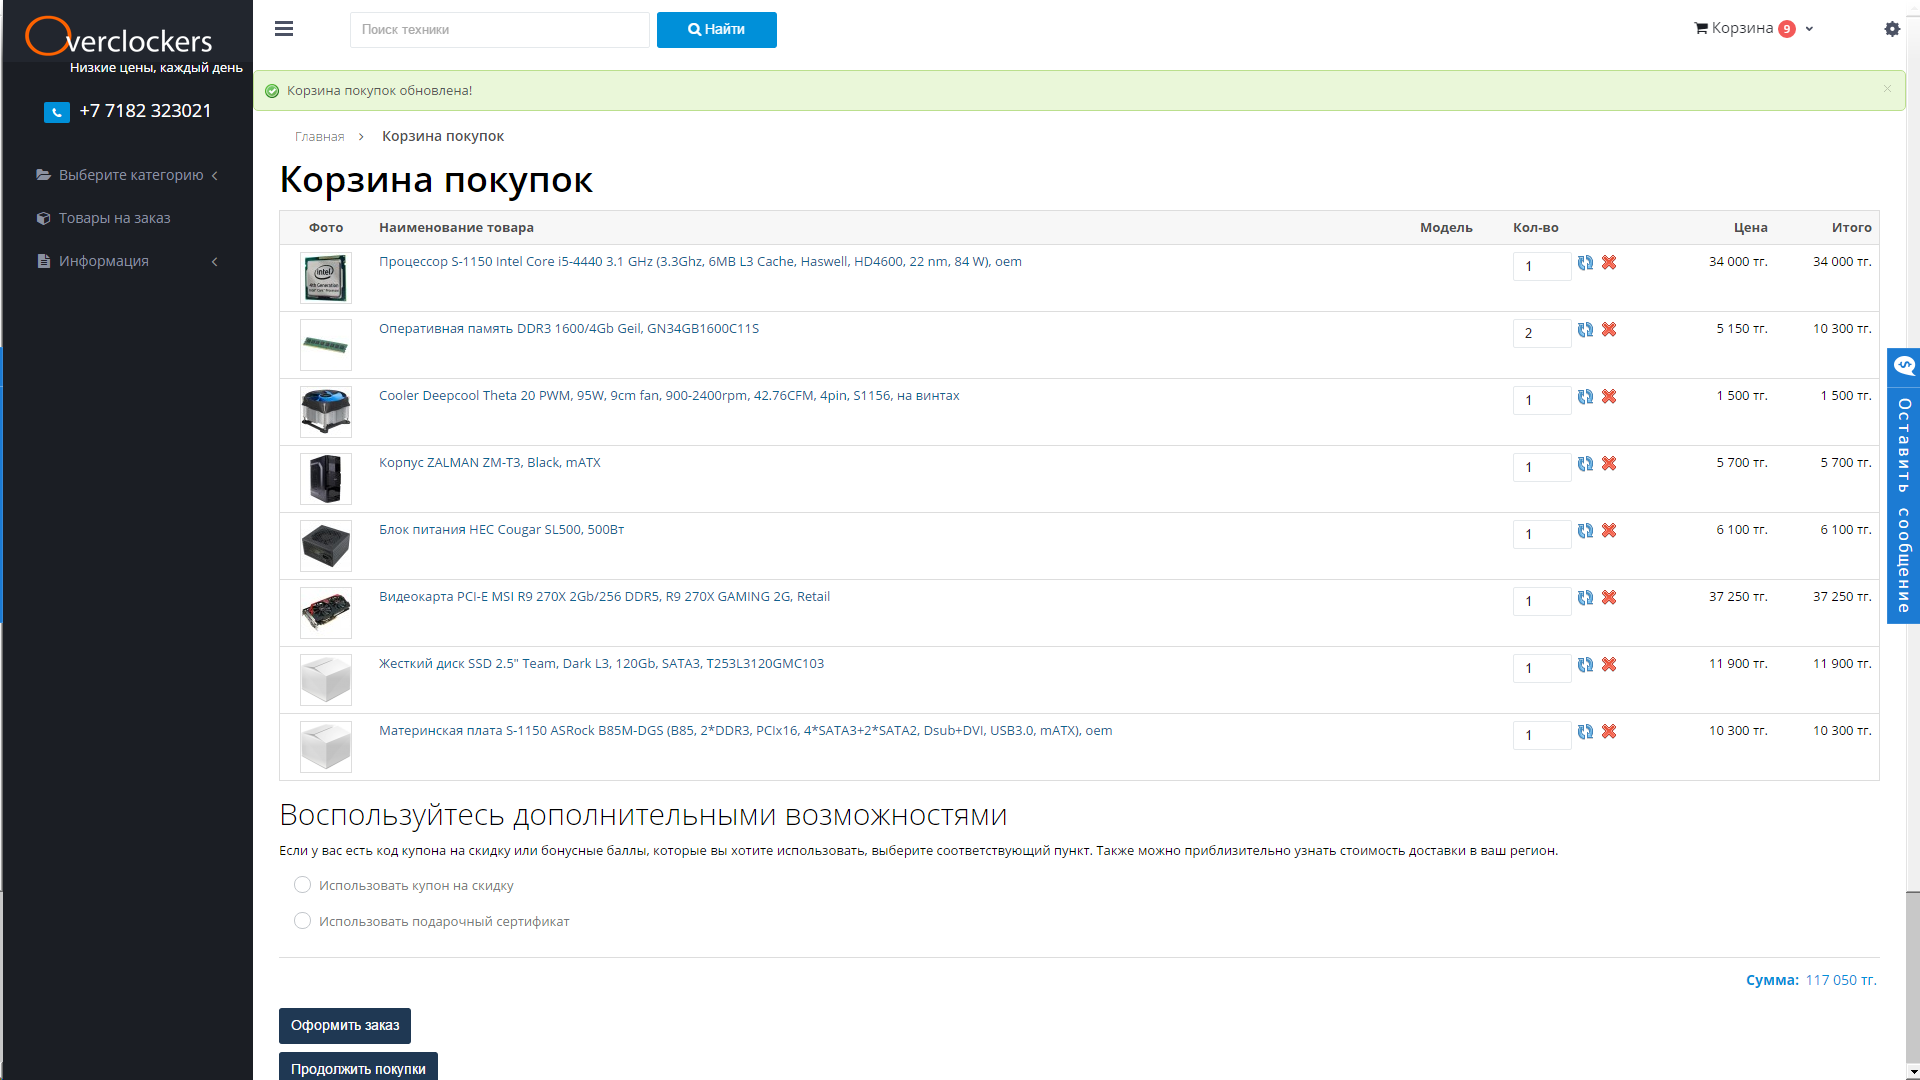Select the discount coupon radio option

pyautogui.click(x=302, y=885)
